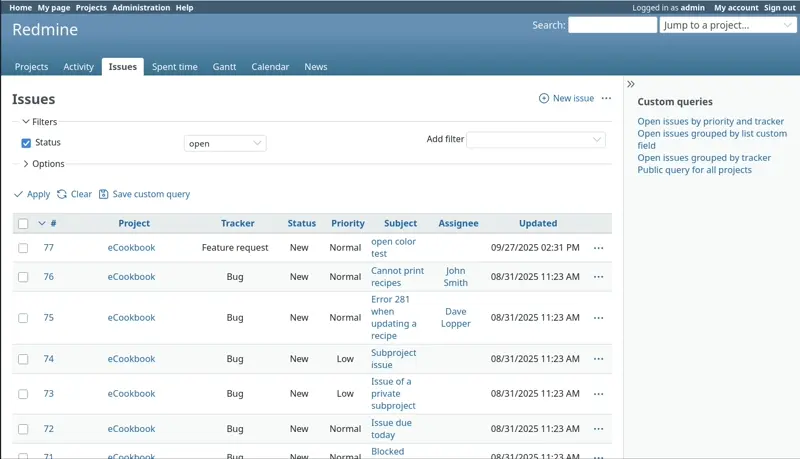
Task: Click the Apply checkmark icon
Action: (19, 195)
